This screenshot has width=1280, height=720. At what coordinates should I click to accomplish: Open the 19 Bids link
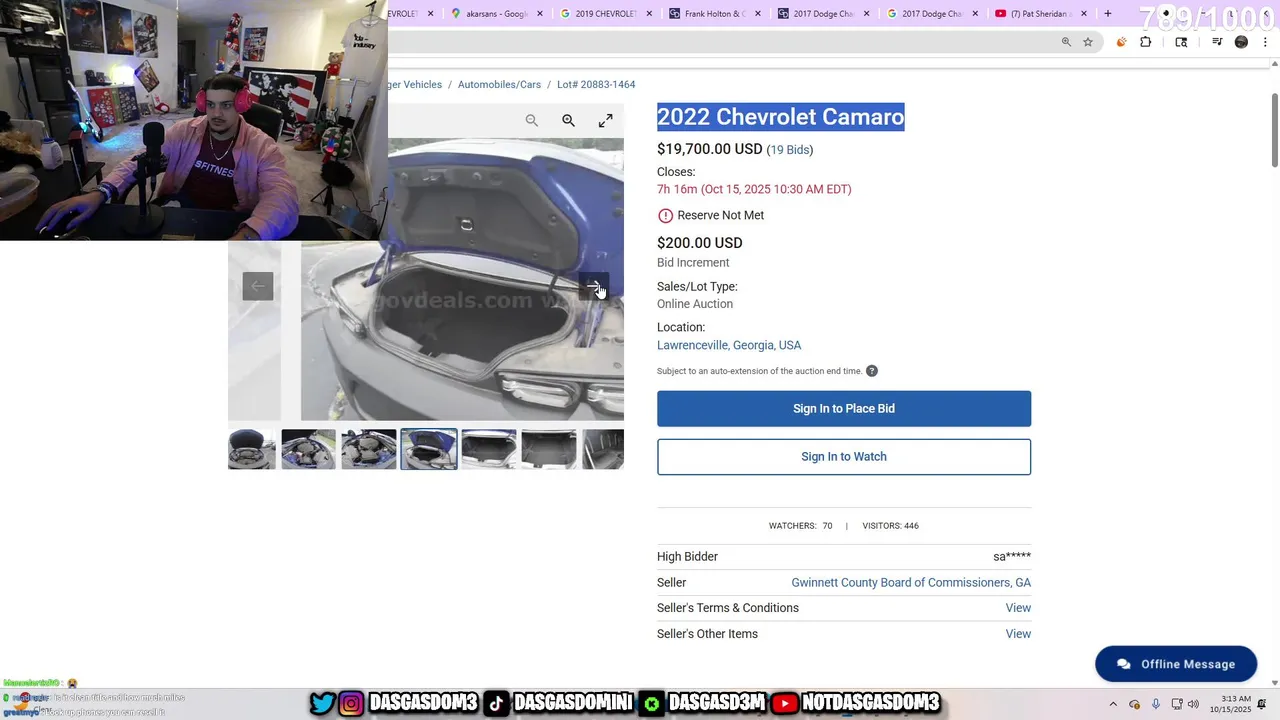coord(790,150)
